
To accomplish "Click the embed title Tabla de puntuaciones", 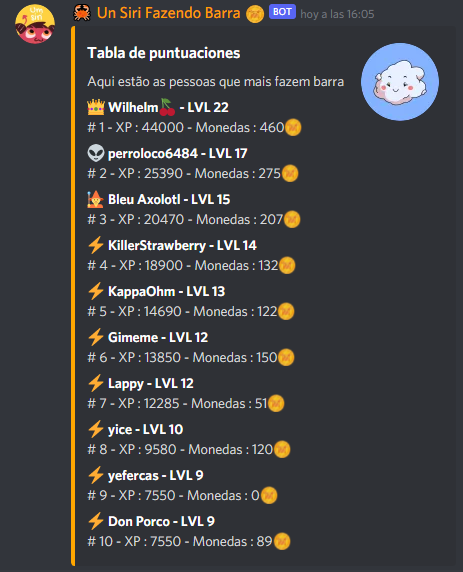I will coord(164,53).
